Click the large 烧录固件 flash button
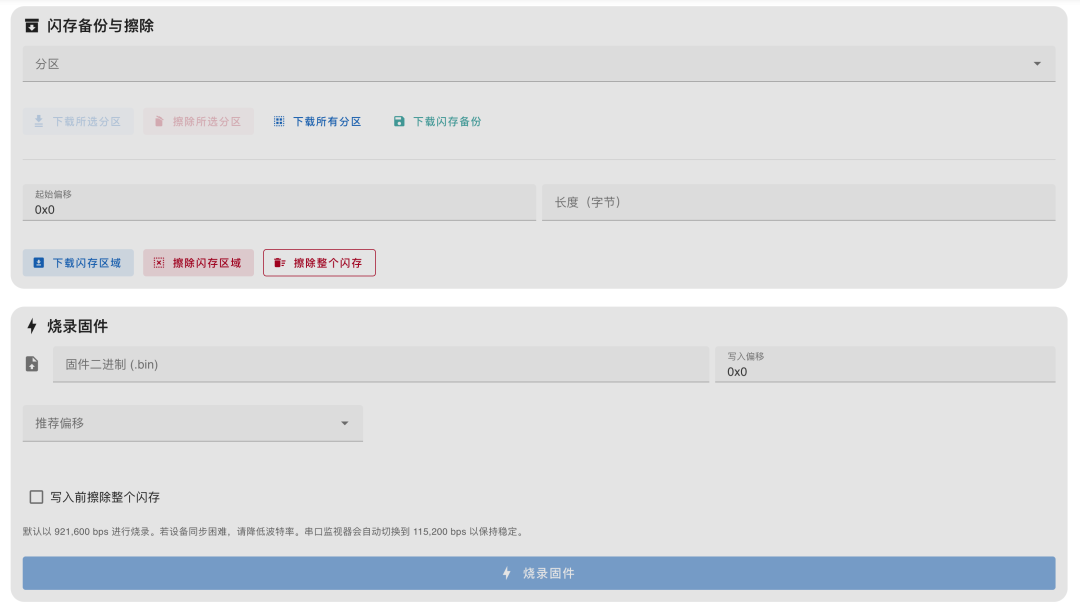Screen dimensions: 1080x605 (539, 573)
